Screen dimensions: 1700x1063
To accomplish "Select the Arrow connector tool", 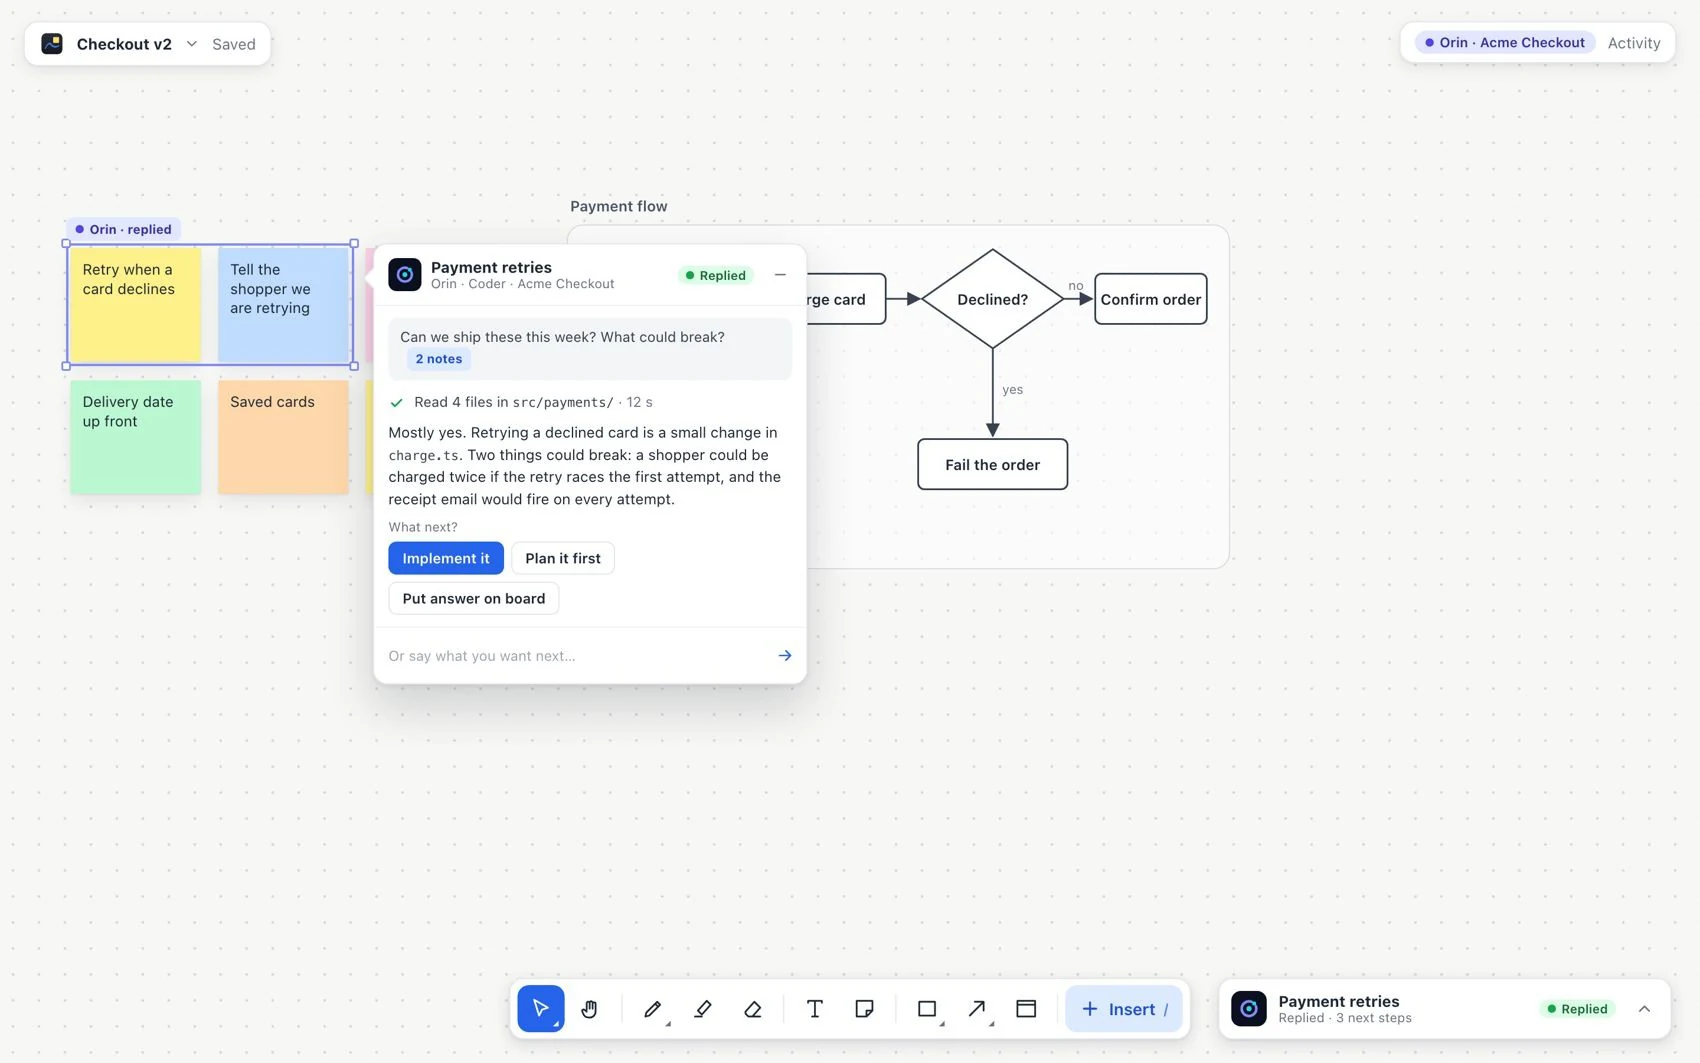I will pos(977,1008).
